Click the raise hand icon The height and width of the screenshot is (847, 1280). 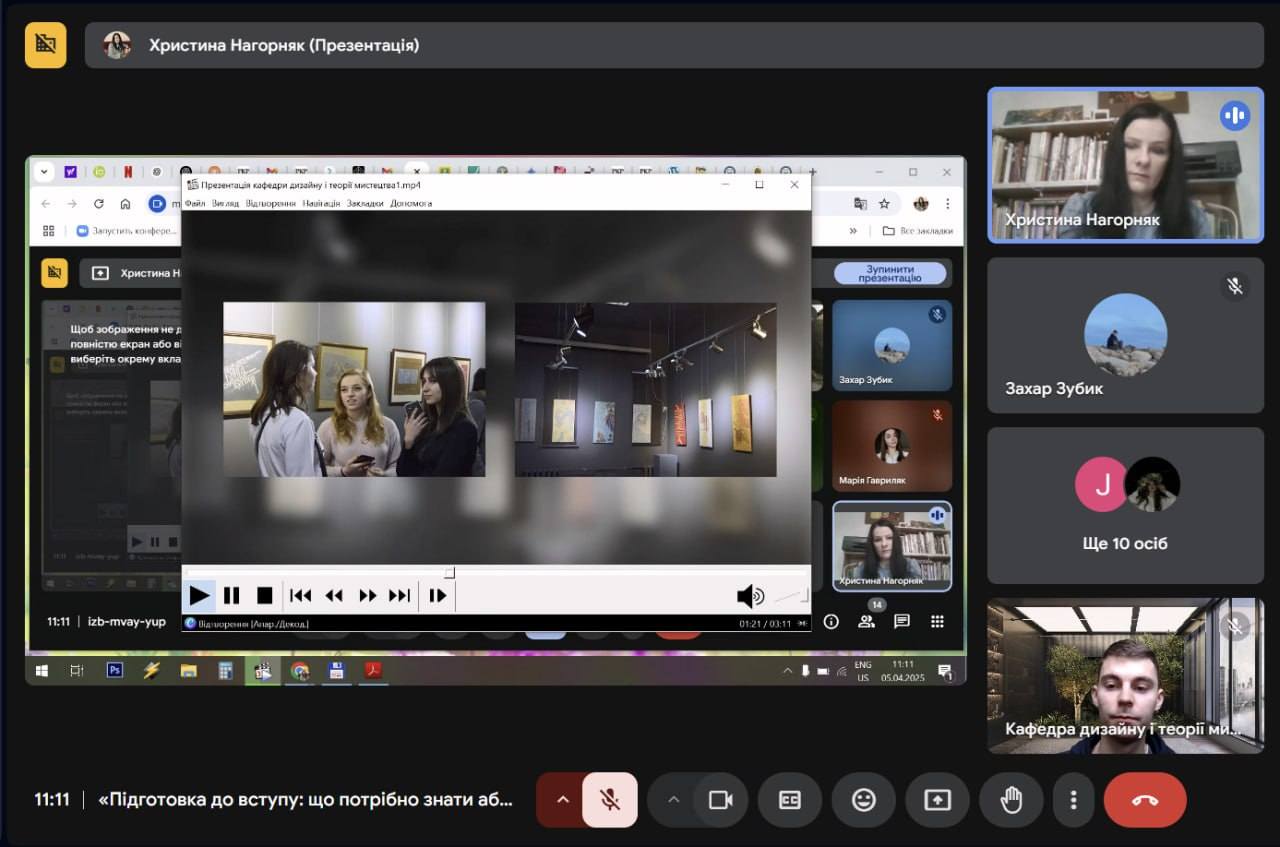tap(1011, 800)
